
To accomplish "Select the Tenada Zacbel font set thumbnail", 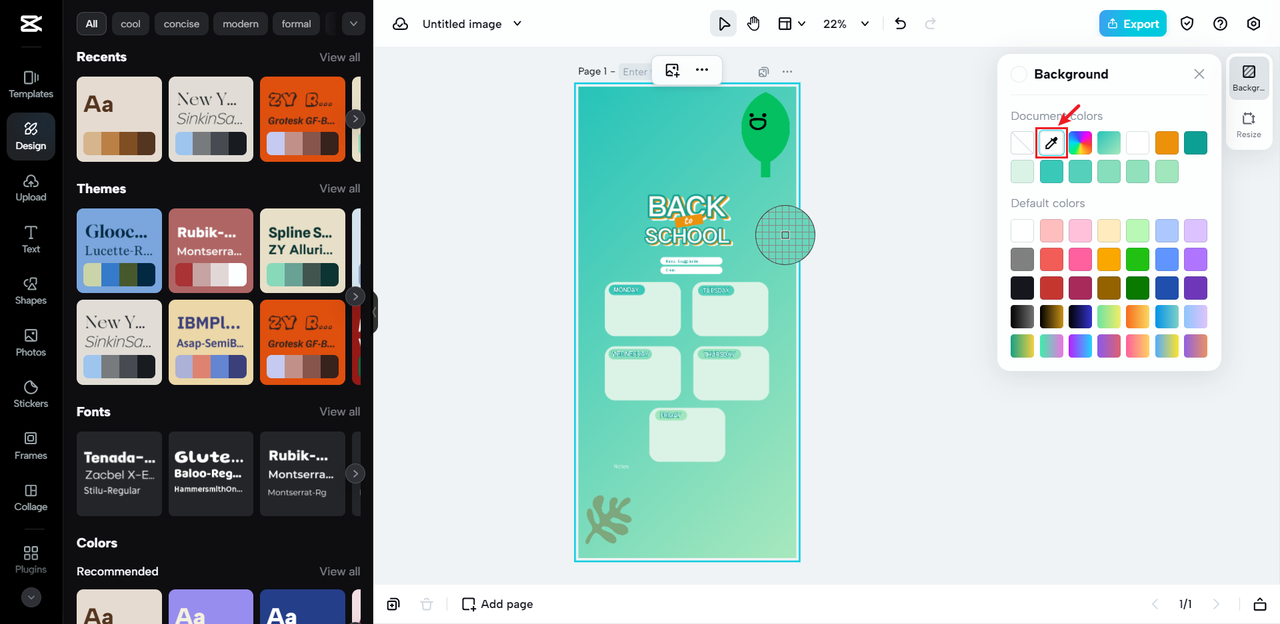I will pos(119,474).
